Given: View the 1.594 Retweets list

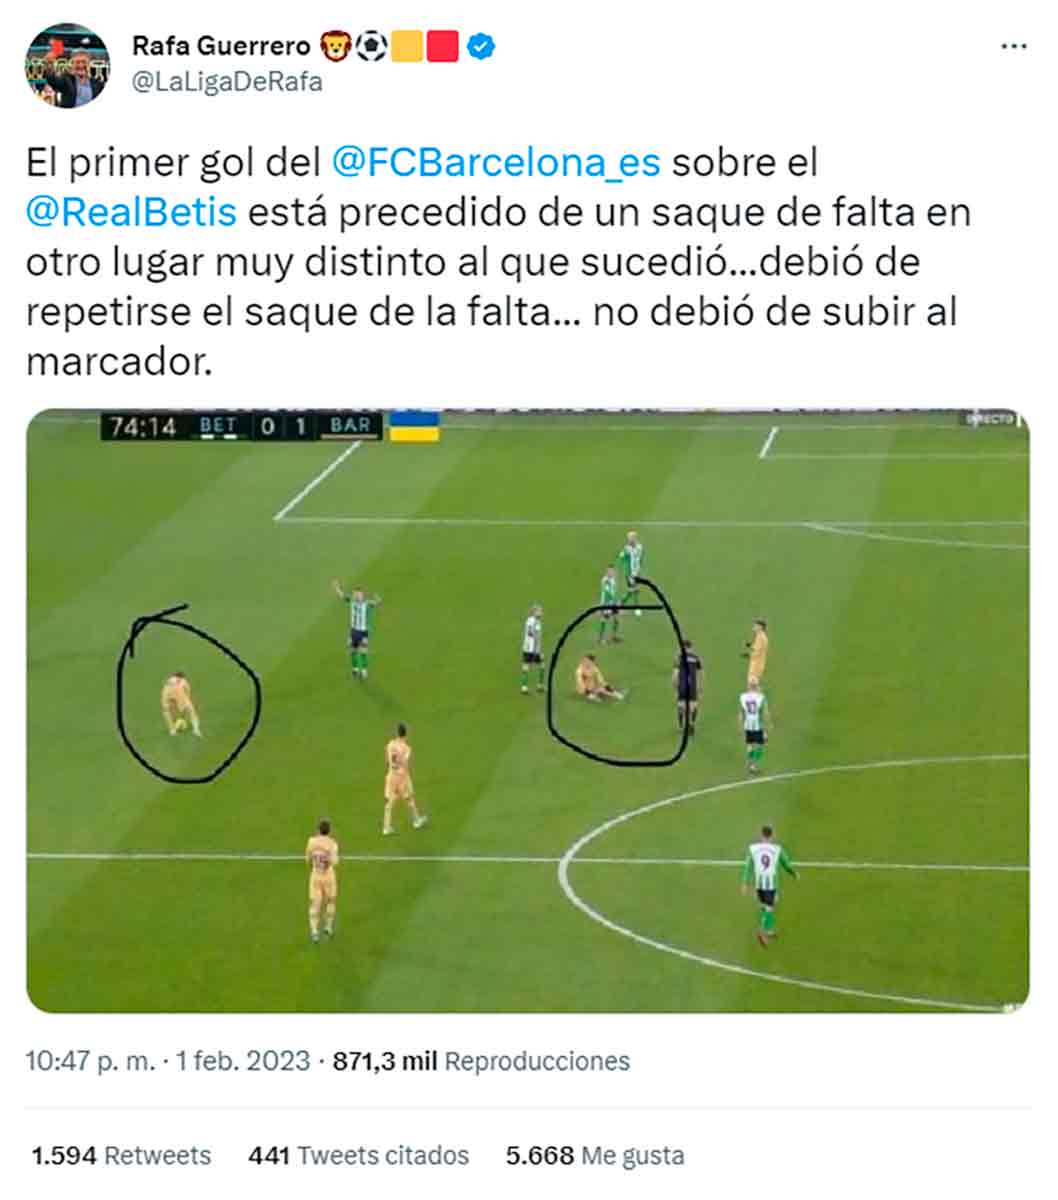Looking at the screenshot, I should 121,1156.
